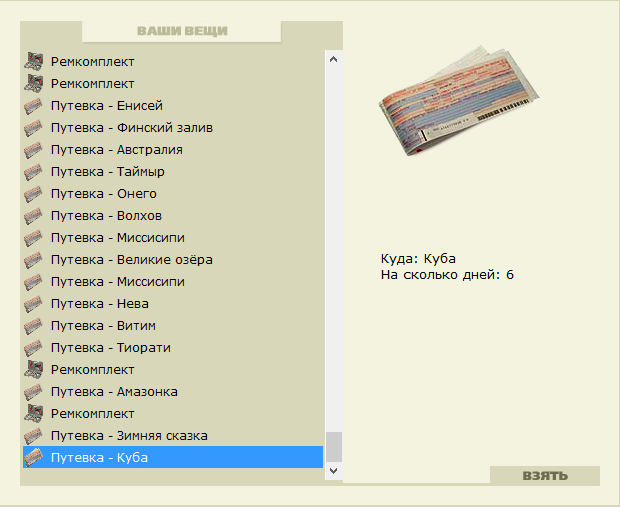Select the Путевка - Амазонка entry
Screen dimensions: 620x507
(x=173, y=392)
